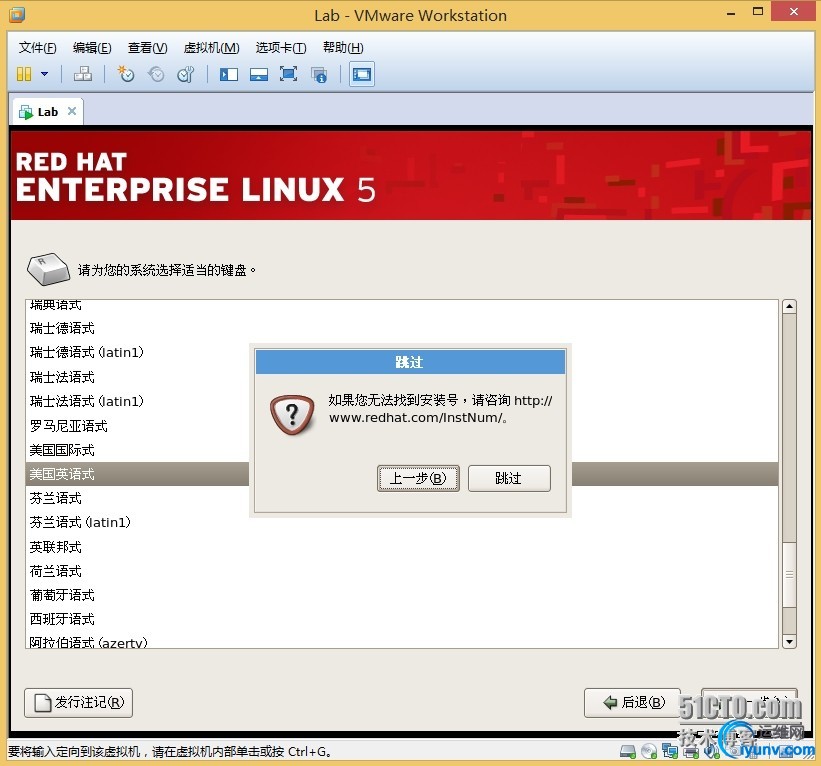The width and height of the screenshot is (821, 766).
Task: Toggle the thumbnail bar view icon
Action: click(x=259, y=74)
